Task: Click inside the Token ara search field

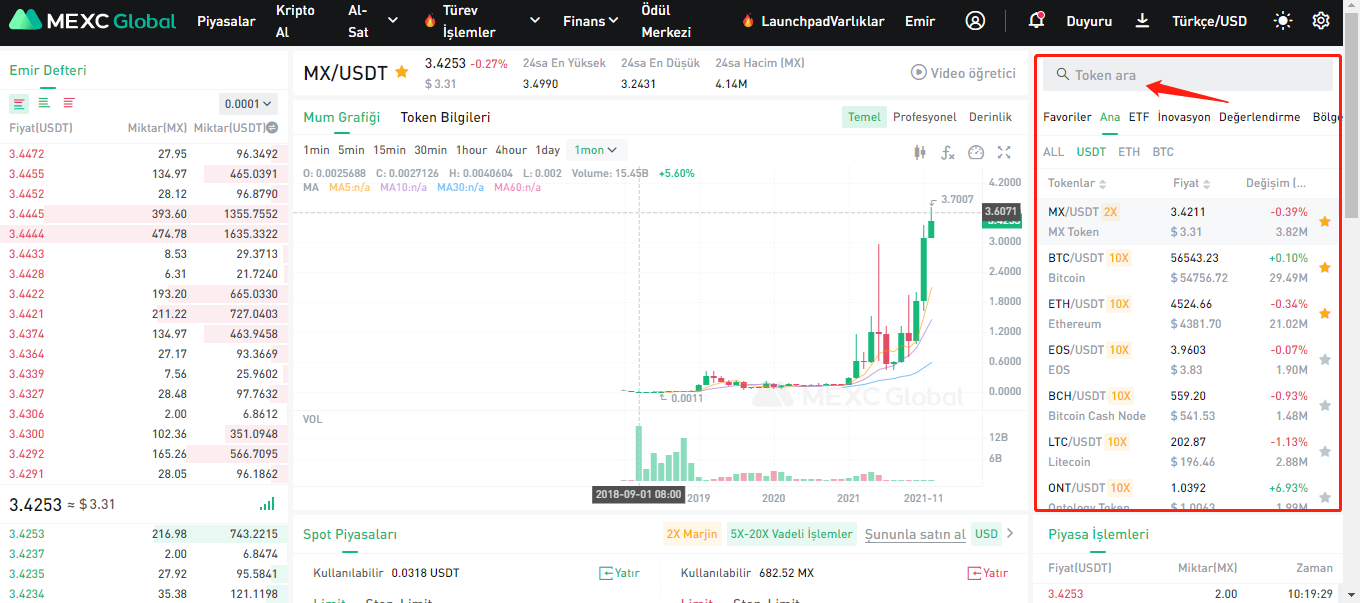Action: [1188, 75]
